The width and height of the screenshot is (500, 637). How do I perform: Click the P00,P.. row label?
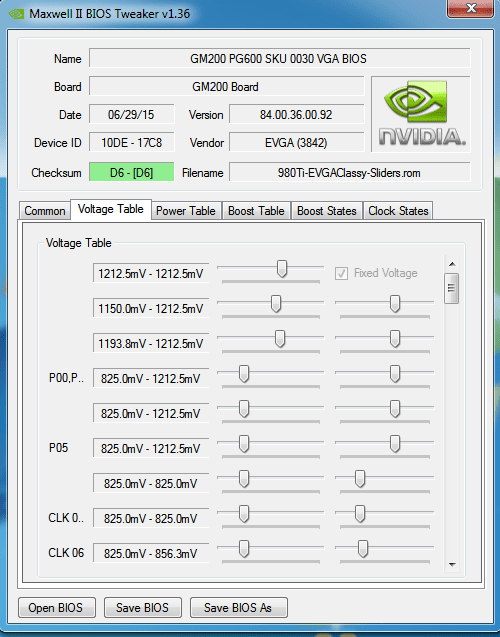[67, 378]
